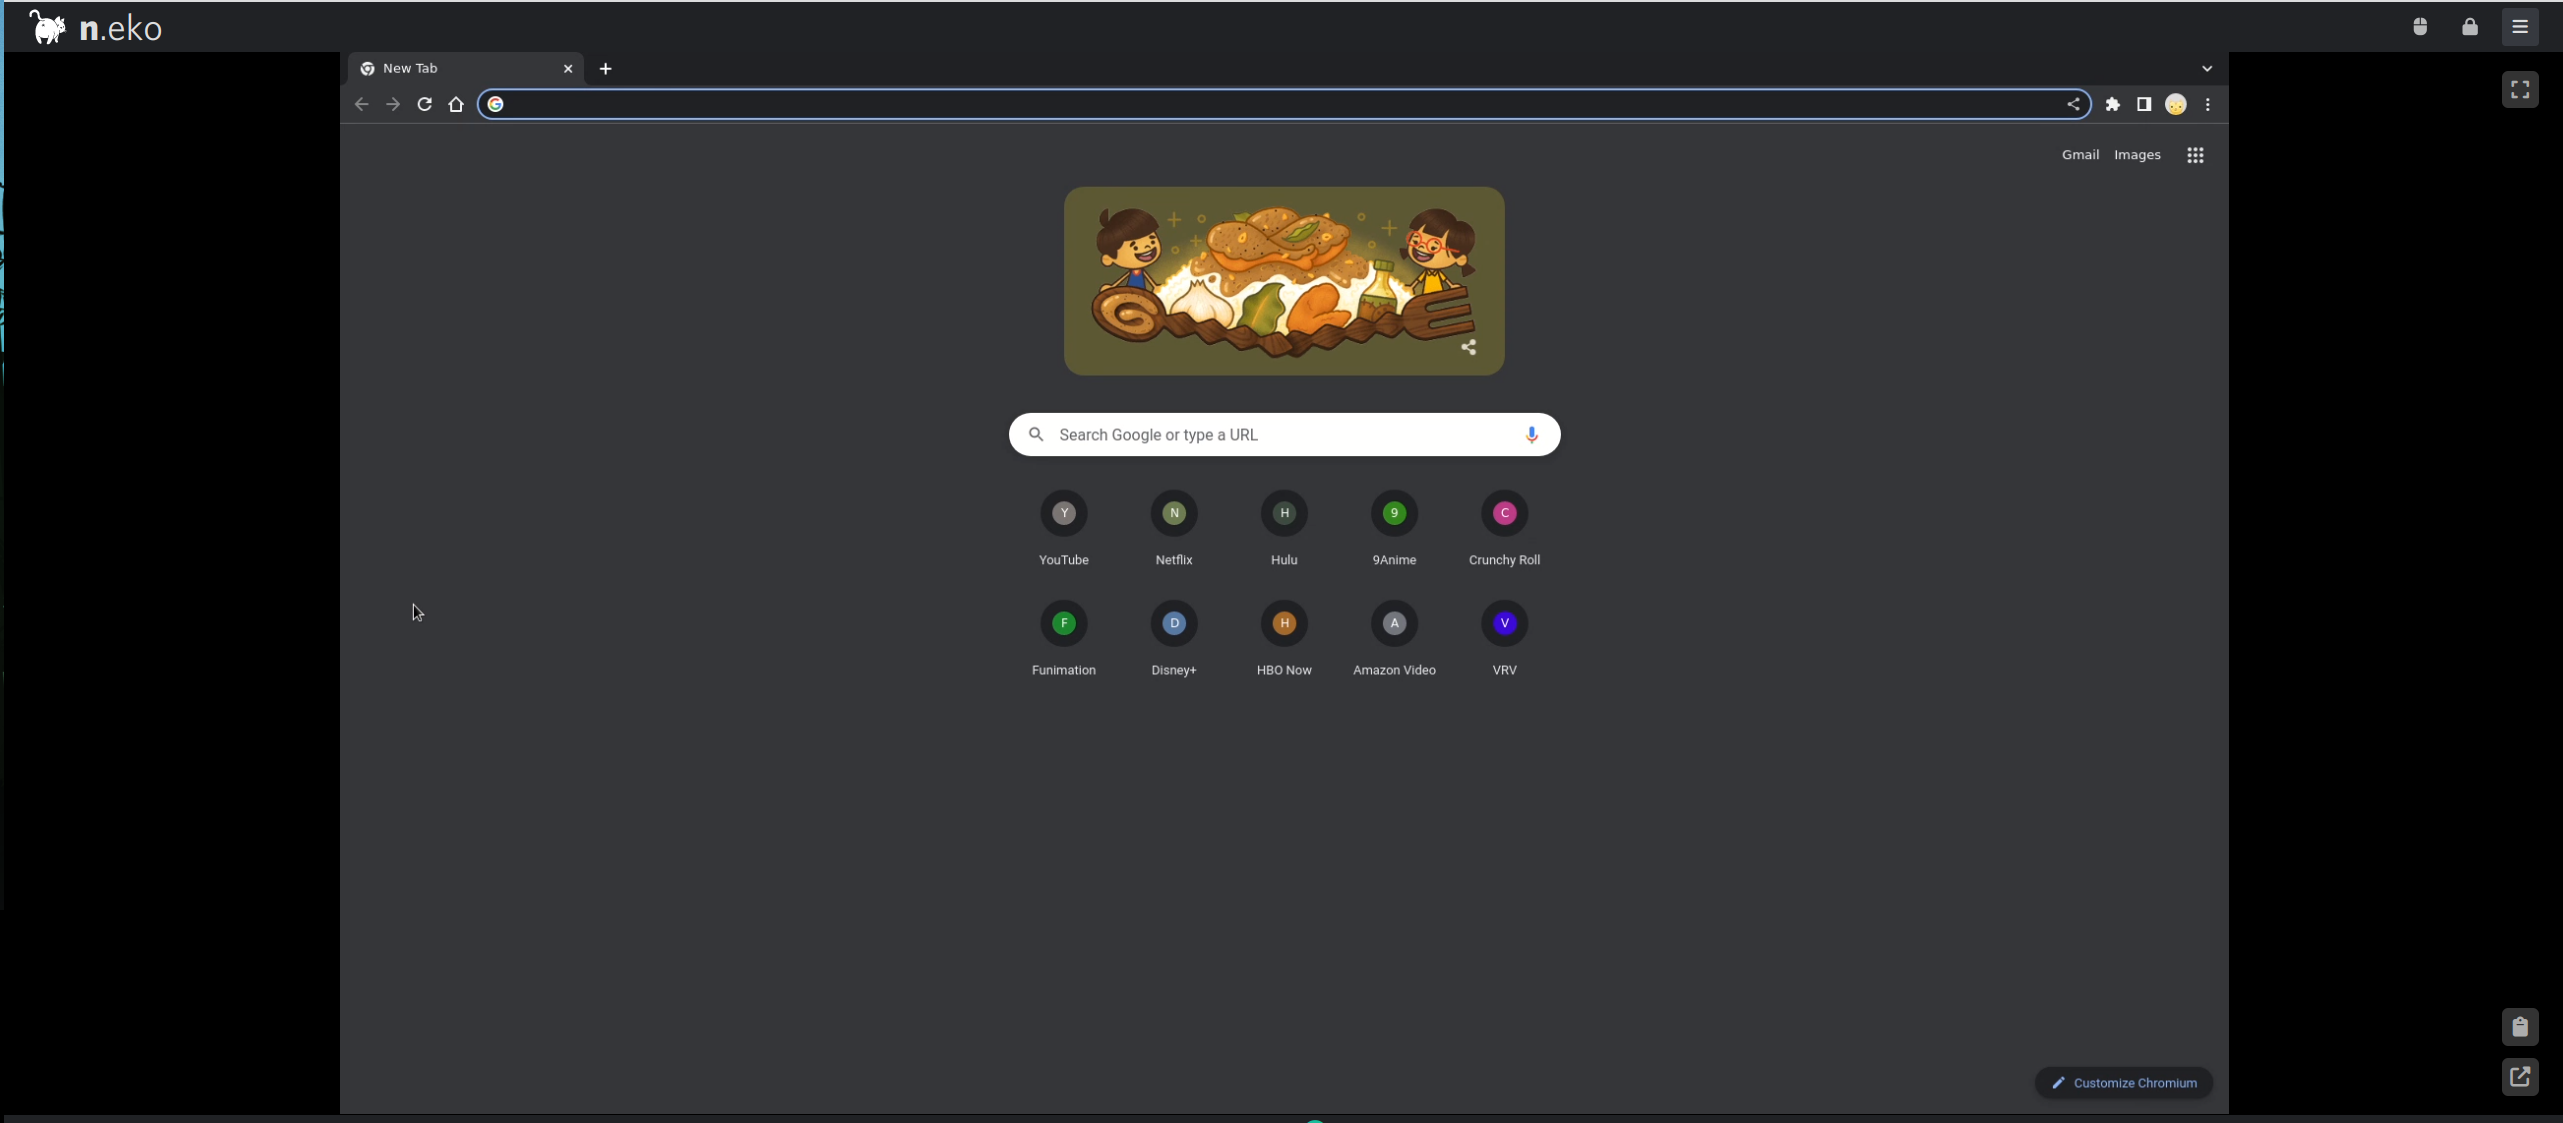The height and width of the screenshot is (1123, 2563).
Task: Expand the tab search dropdown chevron
Action: click(x=2206, y=69)
